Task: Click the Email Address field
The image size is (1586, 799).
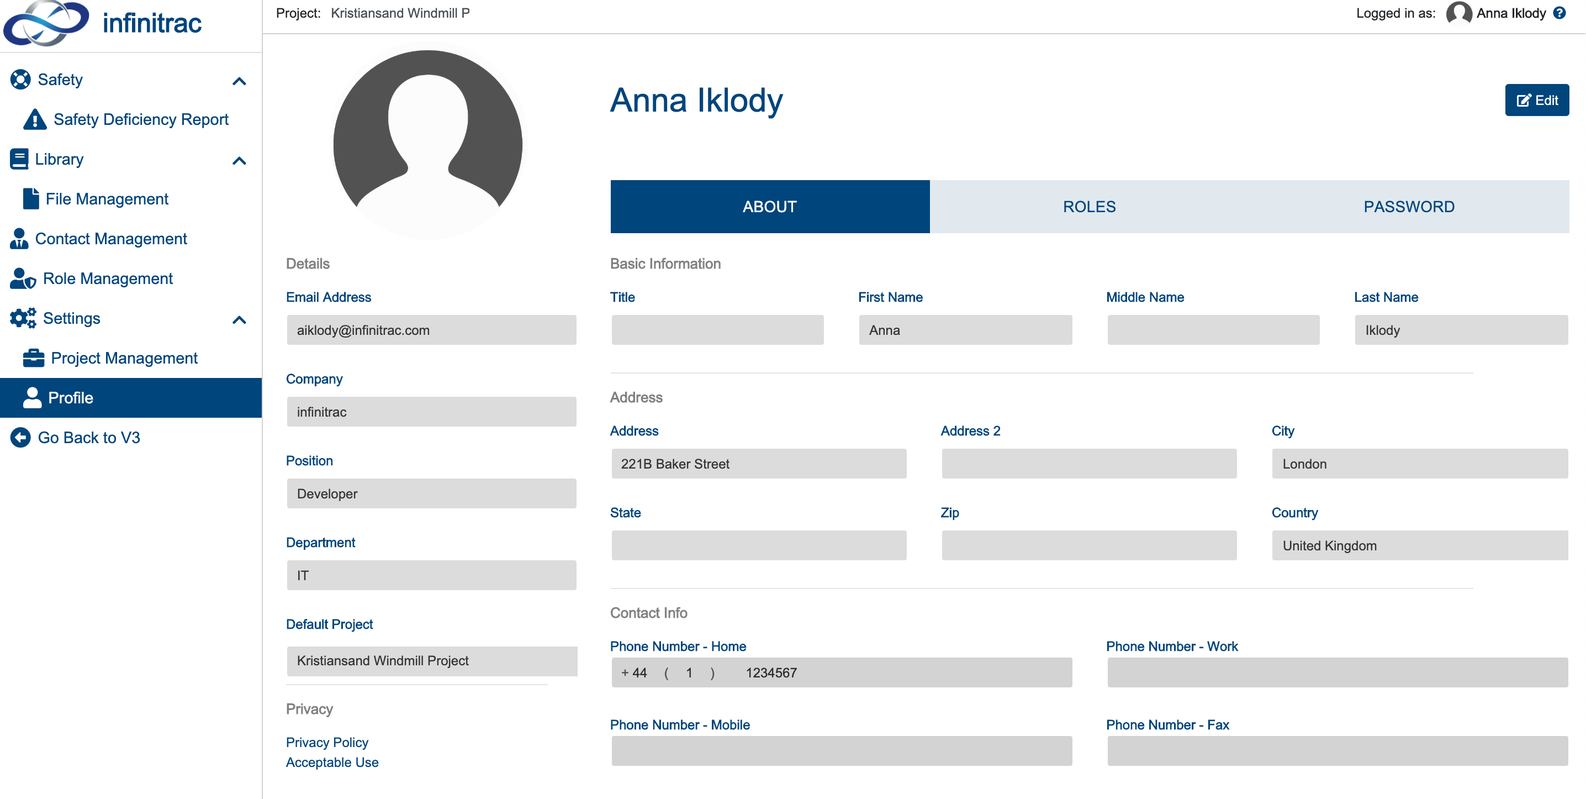Action: [x=431, y=330]
